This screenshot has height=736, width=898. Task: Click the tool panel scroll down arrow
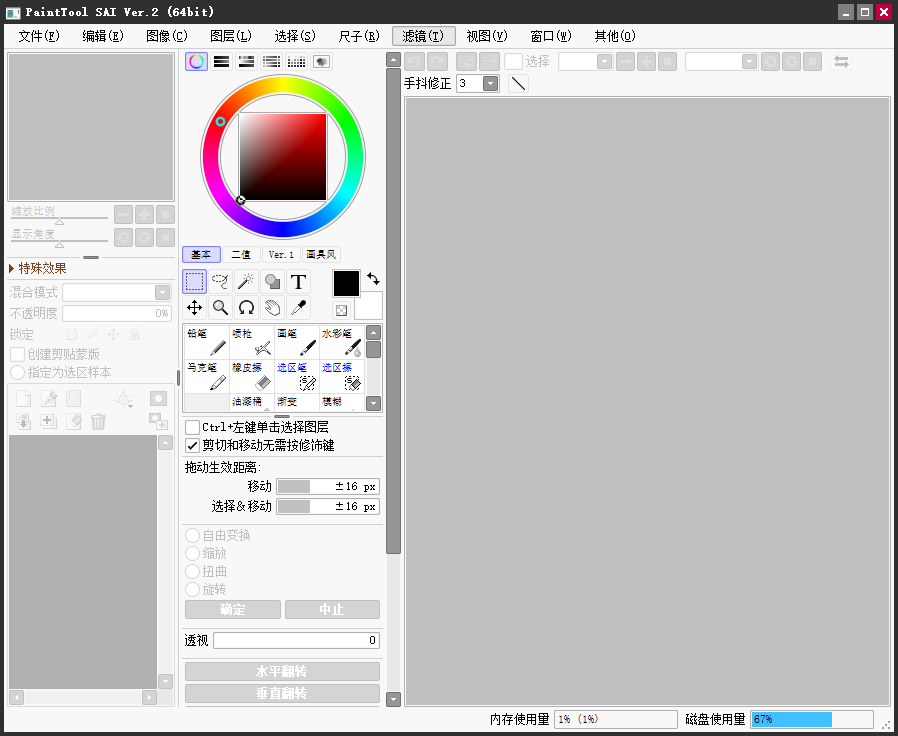(393, 699)
